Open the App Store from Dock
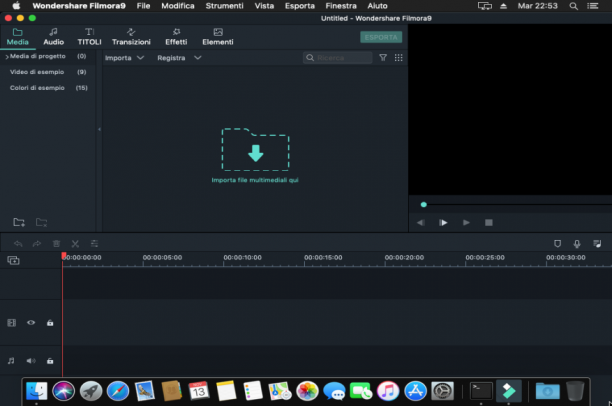 coord(415,391)
